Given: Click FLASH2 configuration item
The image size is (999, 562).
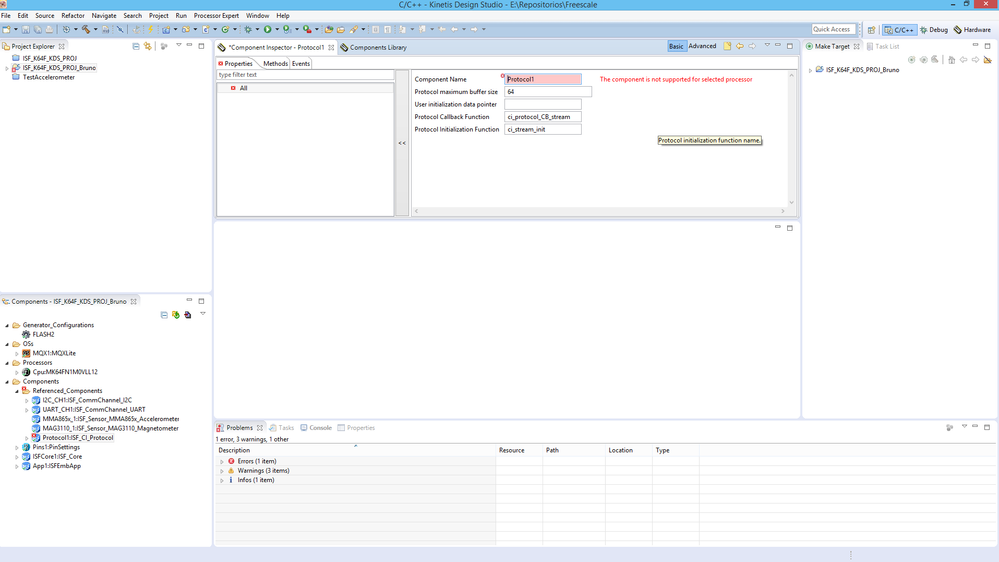Looking at the screenshot, I should (43, 335).
